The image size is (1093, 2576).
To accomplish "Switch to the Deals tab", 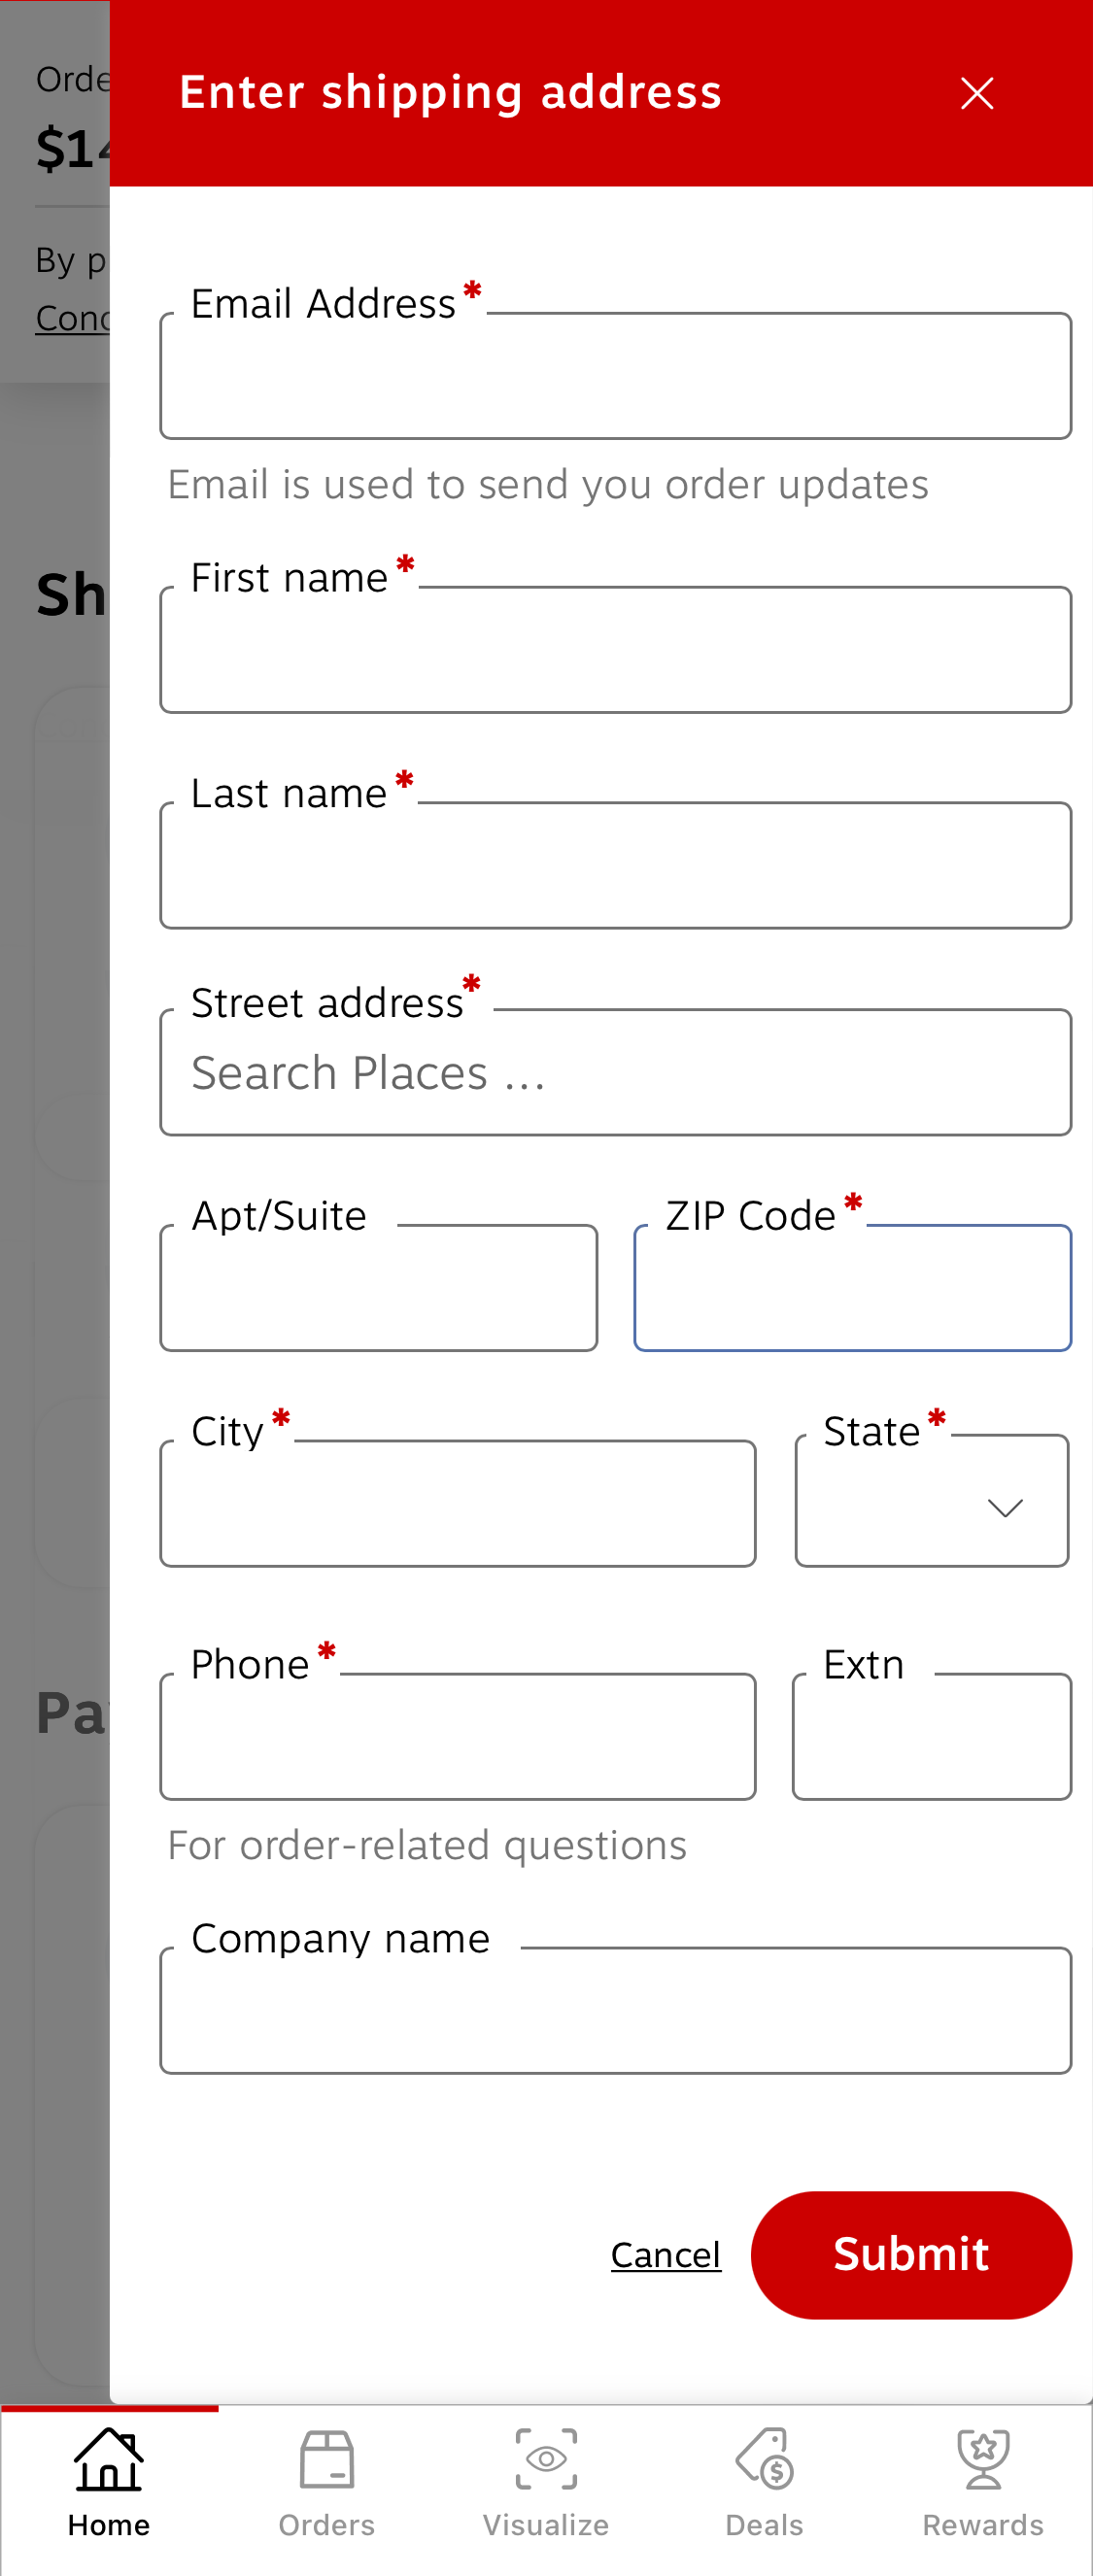I will tap(764, 2483).
